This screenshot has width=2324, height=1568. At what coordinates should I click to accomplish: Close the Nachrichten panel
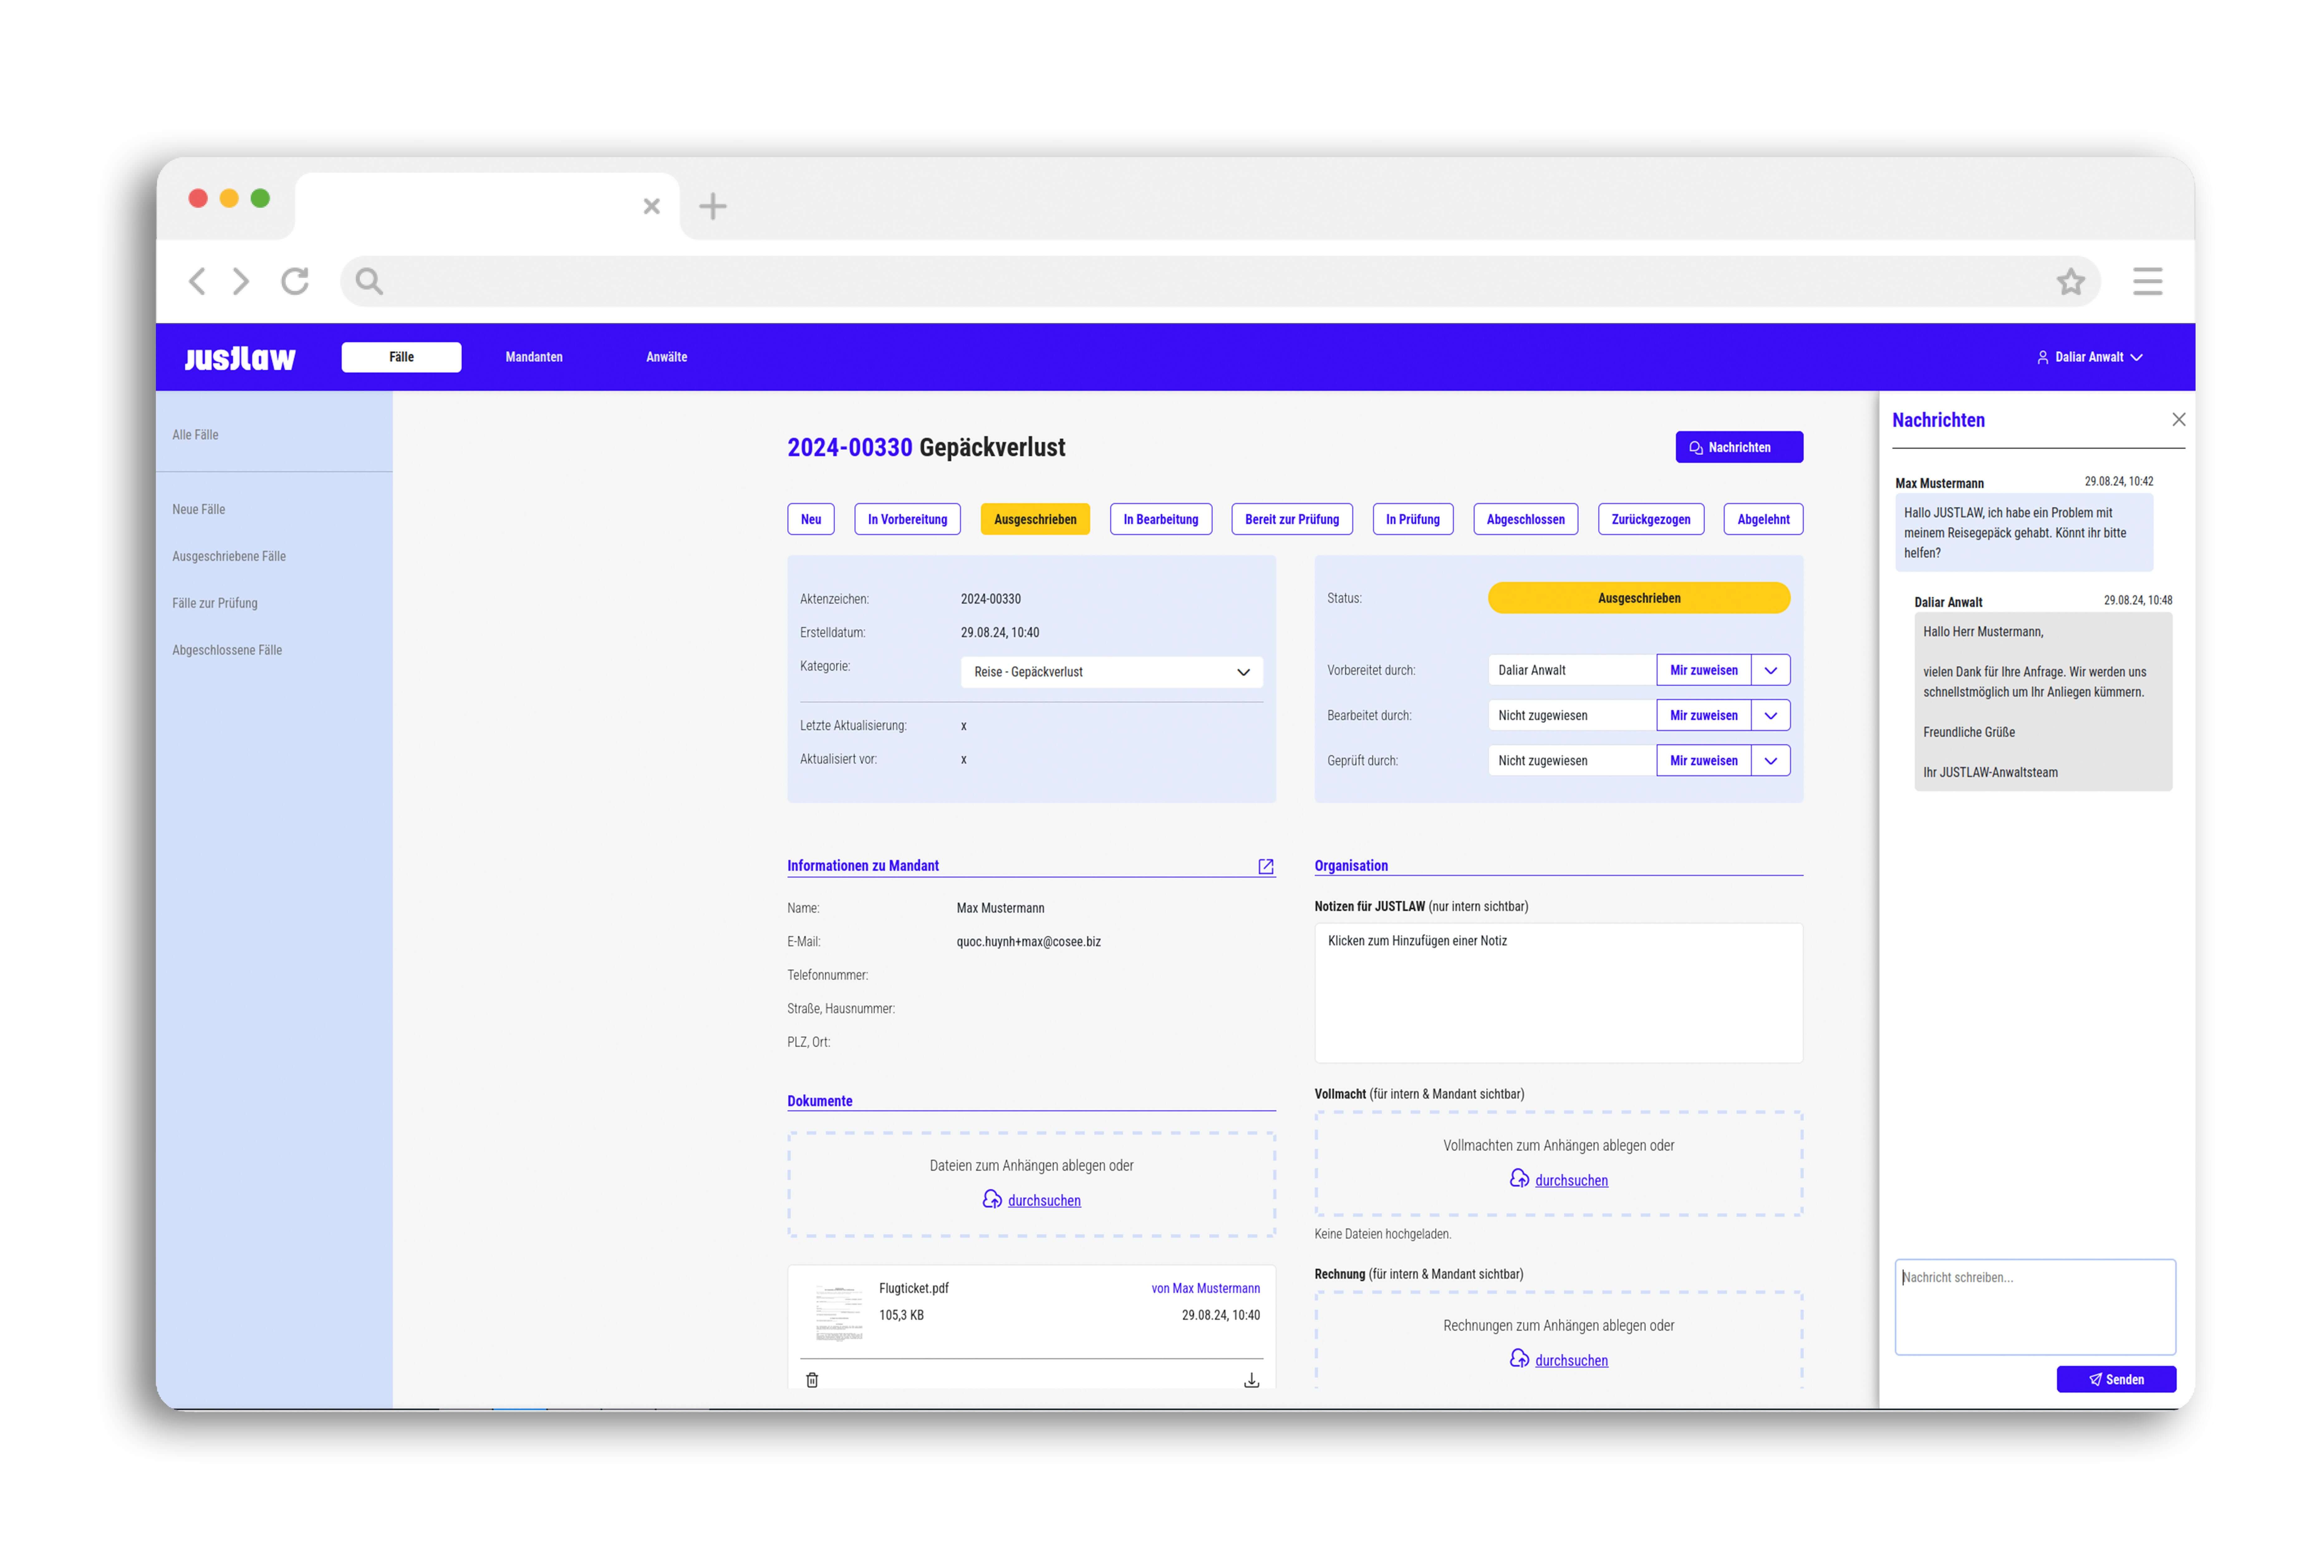click(x=2178, y=420)
